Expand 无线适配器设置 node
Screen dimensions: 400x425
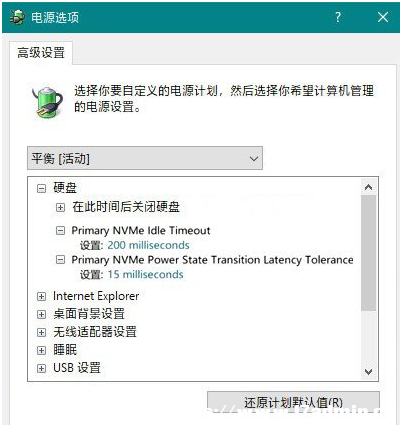pyautogui.click(x=41, y=332)
